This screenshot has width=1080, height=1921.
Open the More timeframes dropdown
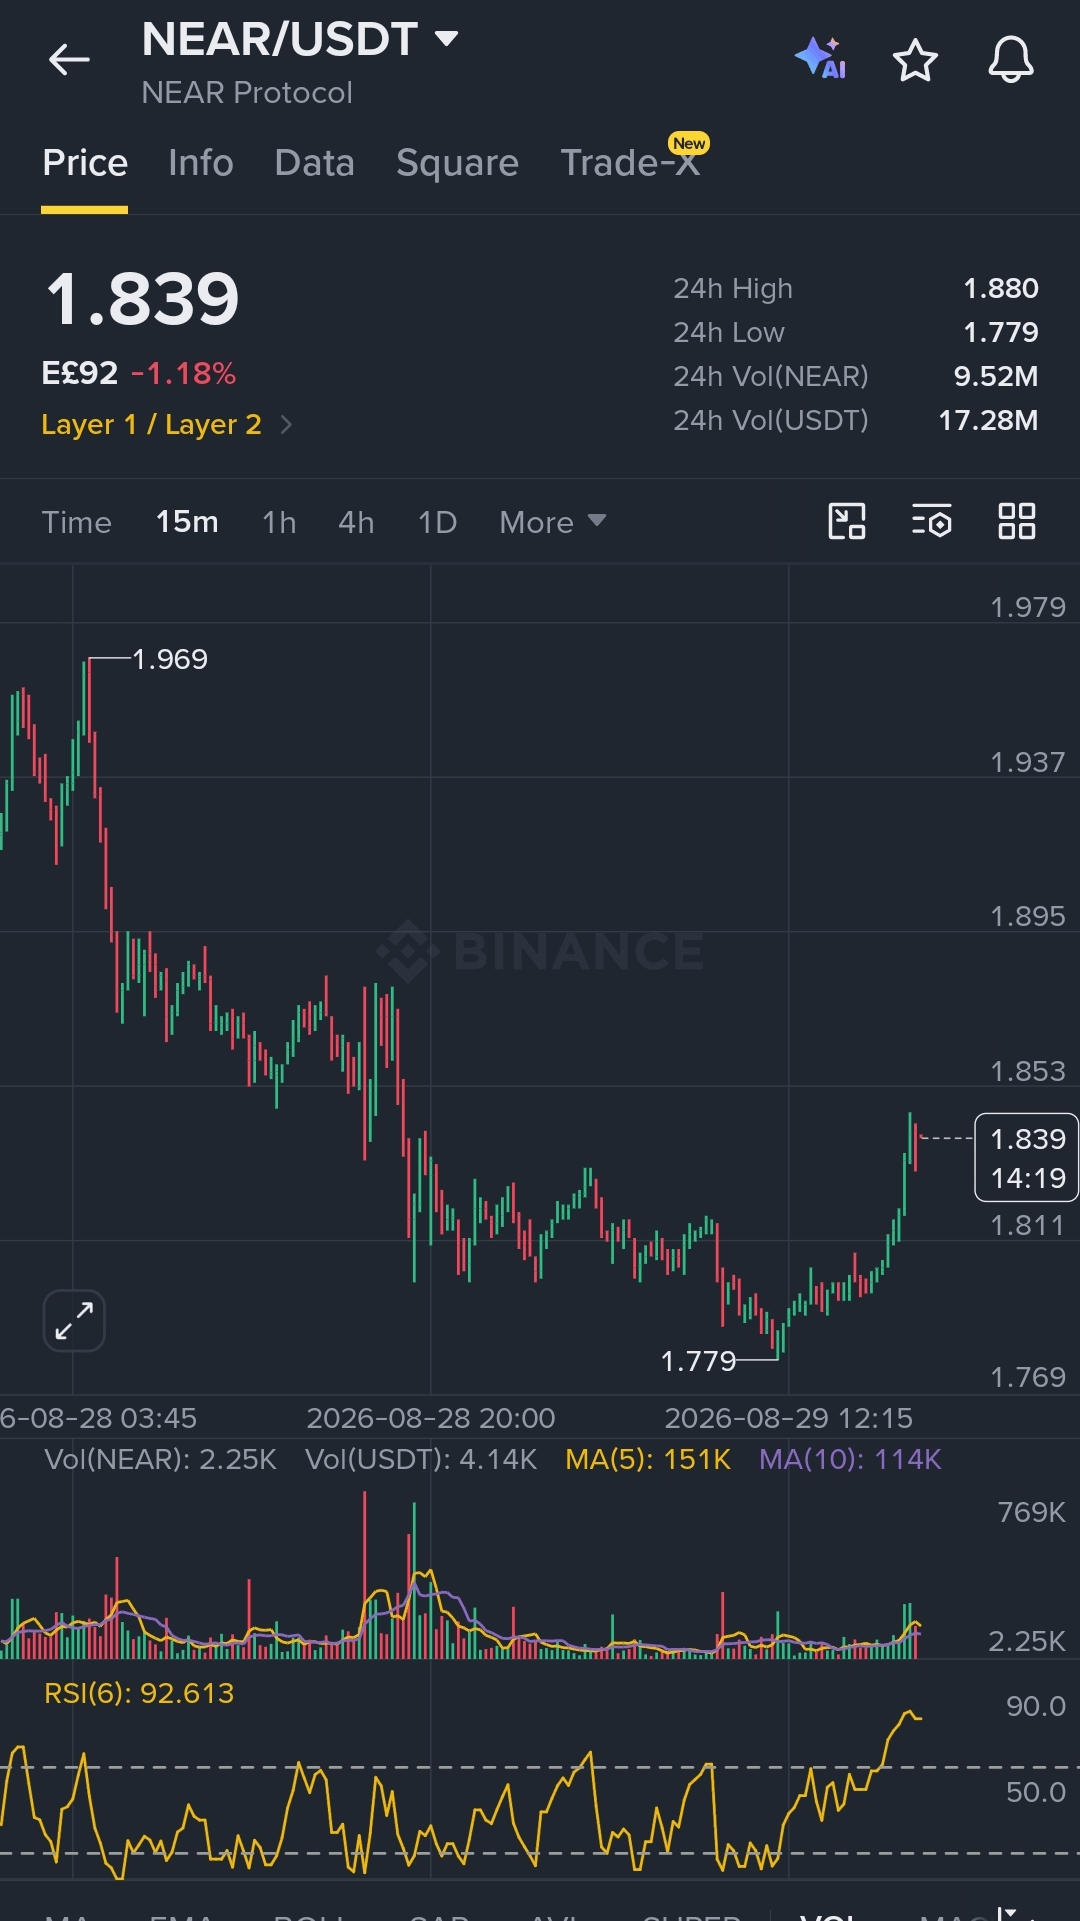coord(552,522)
